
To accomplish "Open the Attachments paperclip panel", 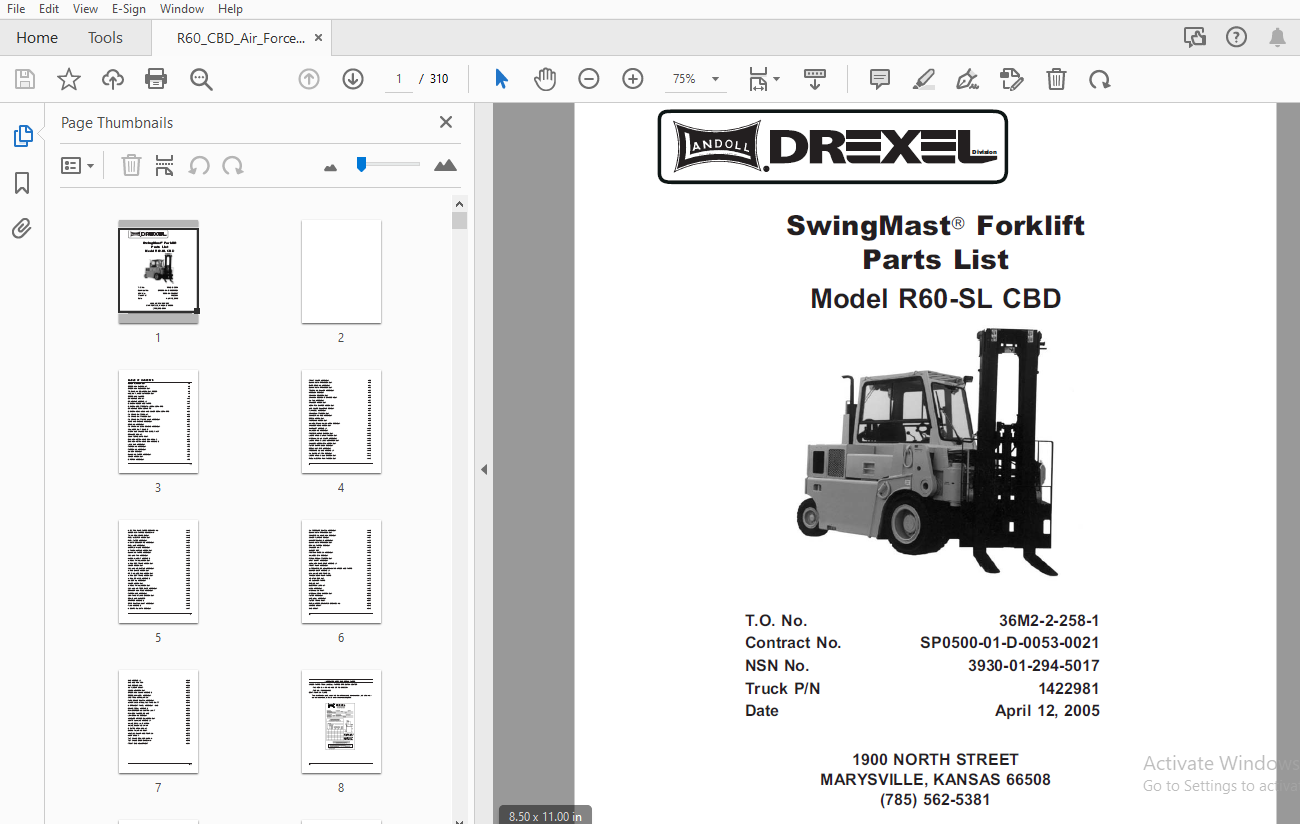I will tap(22, 229).
